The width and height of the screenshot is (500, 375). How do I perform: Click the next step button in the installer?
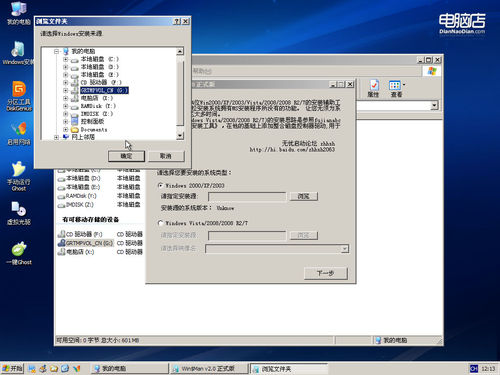click(326, 273)
